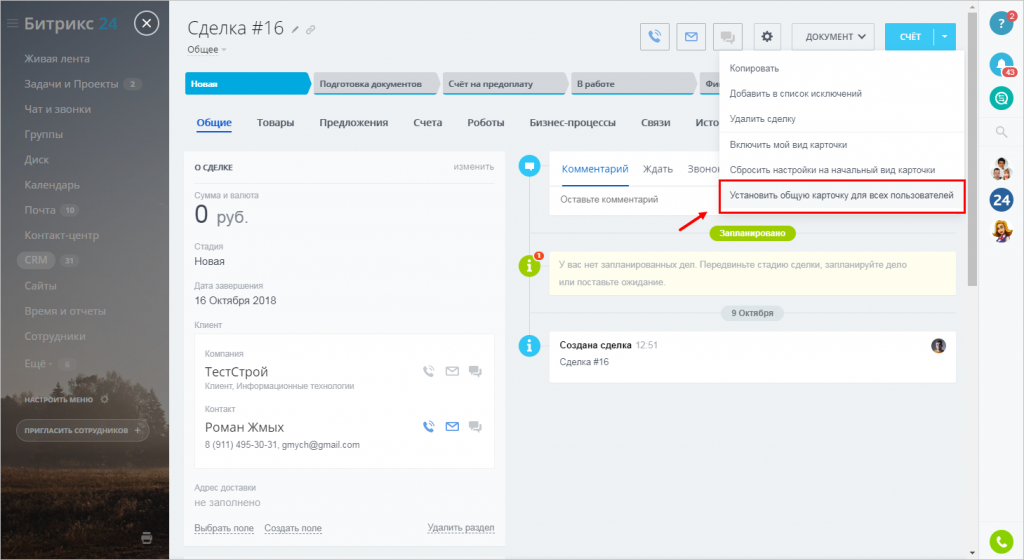
Task: Call company ТестСтрой via phone icon
Action: 428,371
